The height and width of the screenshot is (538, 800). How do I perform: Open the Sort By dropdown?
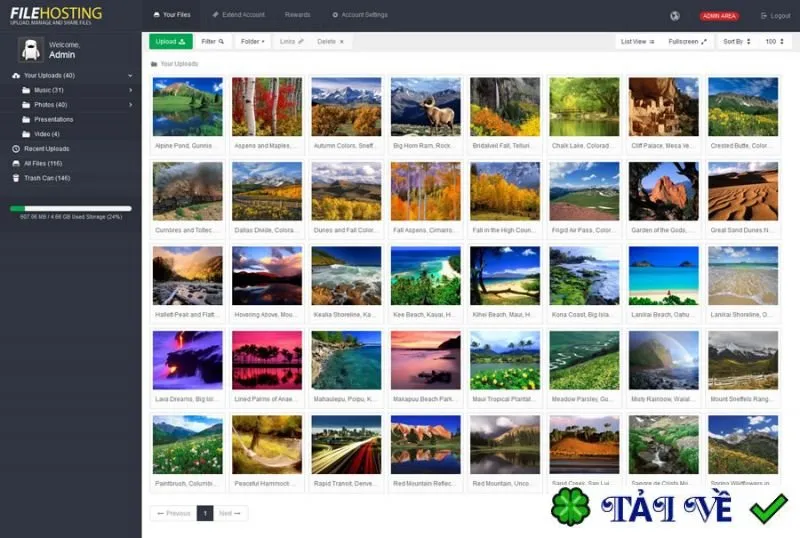pos(737,41)
